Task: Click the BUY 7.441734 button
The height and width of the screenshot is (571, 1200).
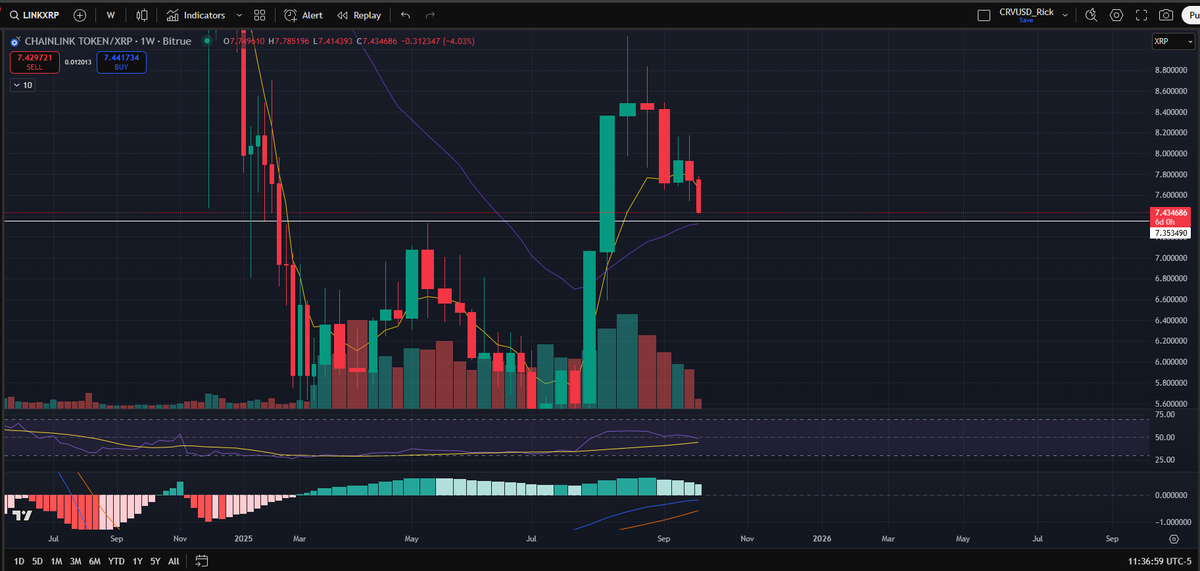Action: click(x=123, y=61)
